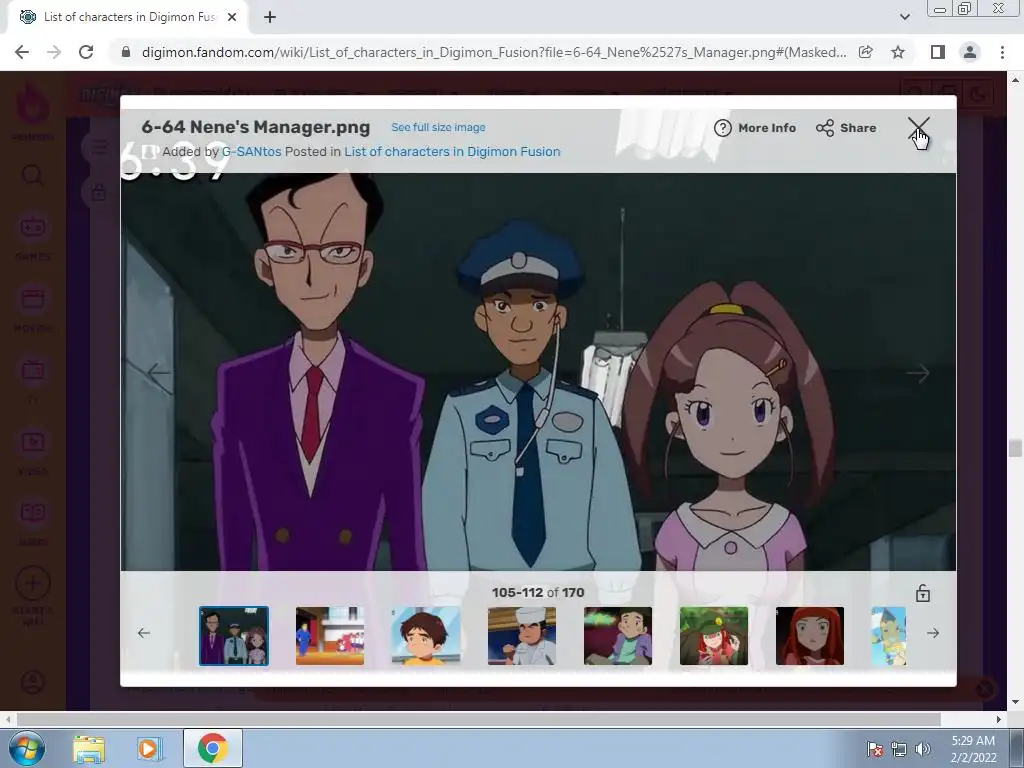Go to previous image with left arrow on picture
1024x768 pixels.
coord(159,373)
